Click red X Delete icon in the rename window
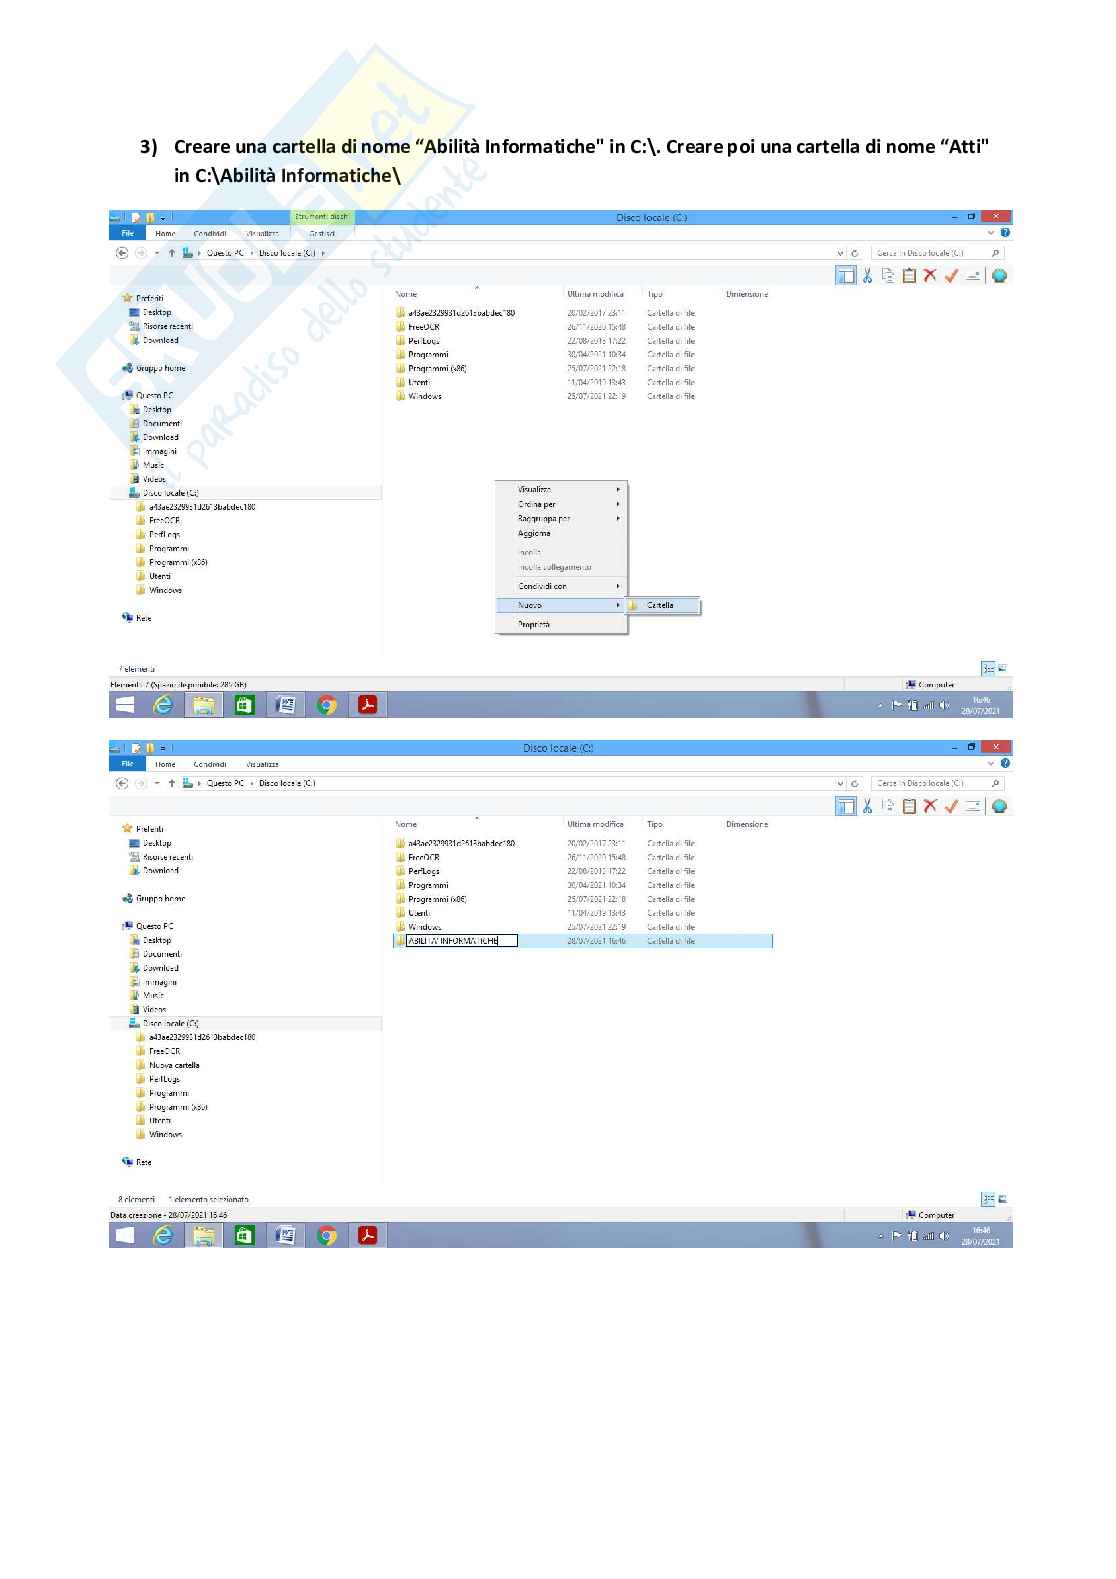The height and width of the screenshot is (1579, 1116). coord(930,806)
